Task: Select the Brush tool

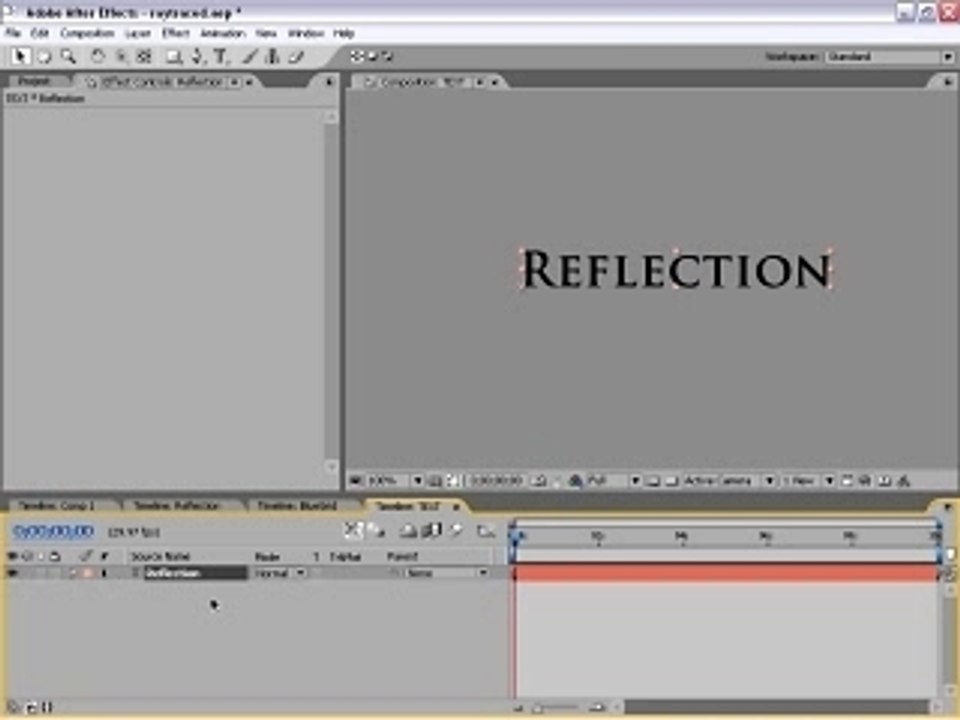Action: point(249,57)
